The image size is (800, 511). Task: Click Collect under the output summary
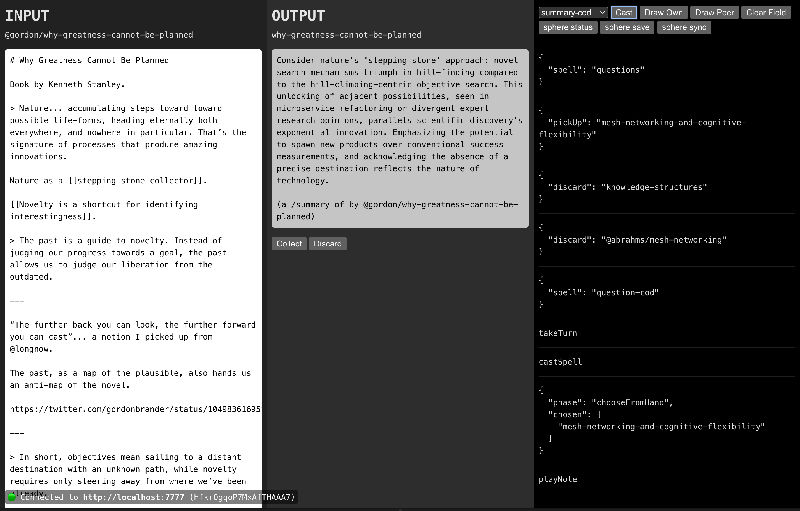(x=289, y=243)
